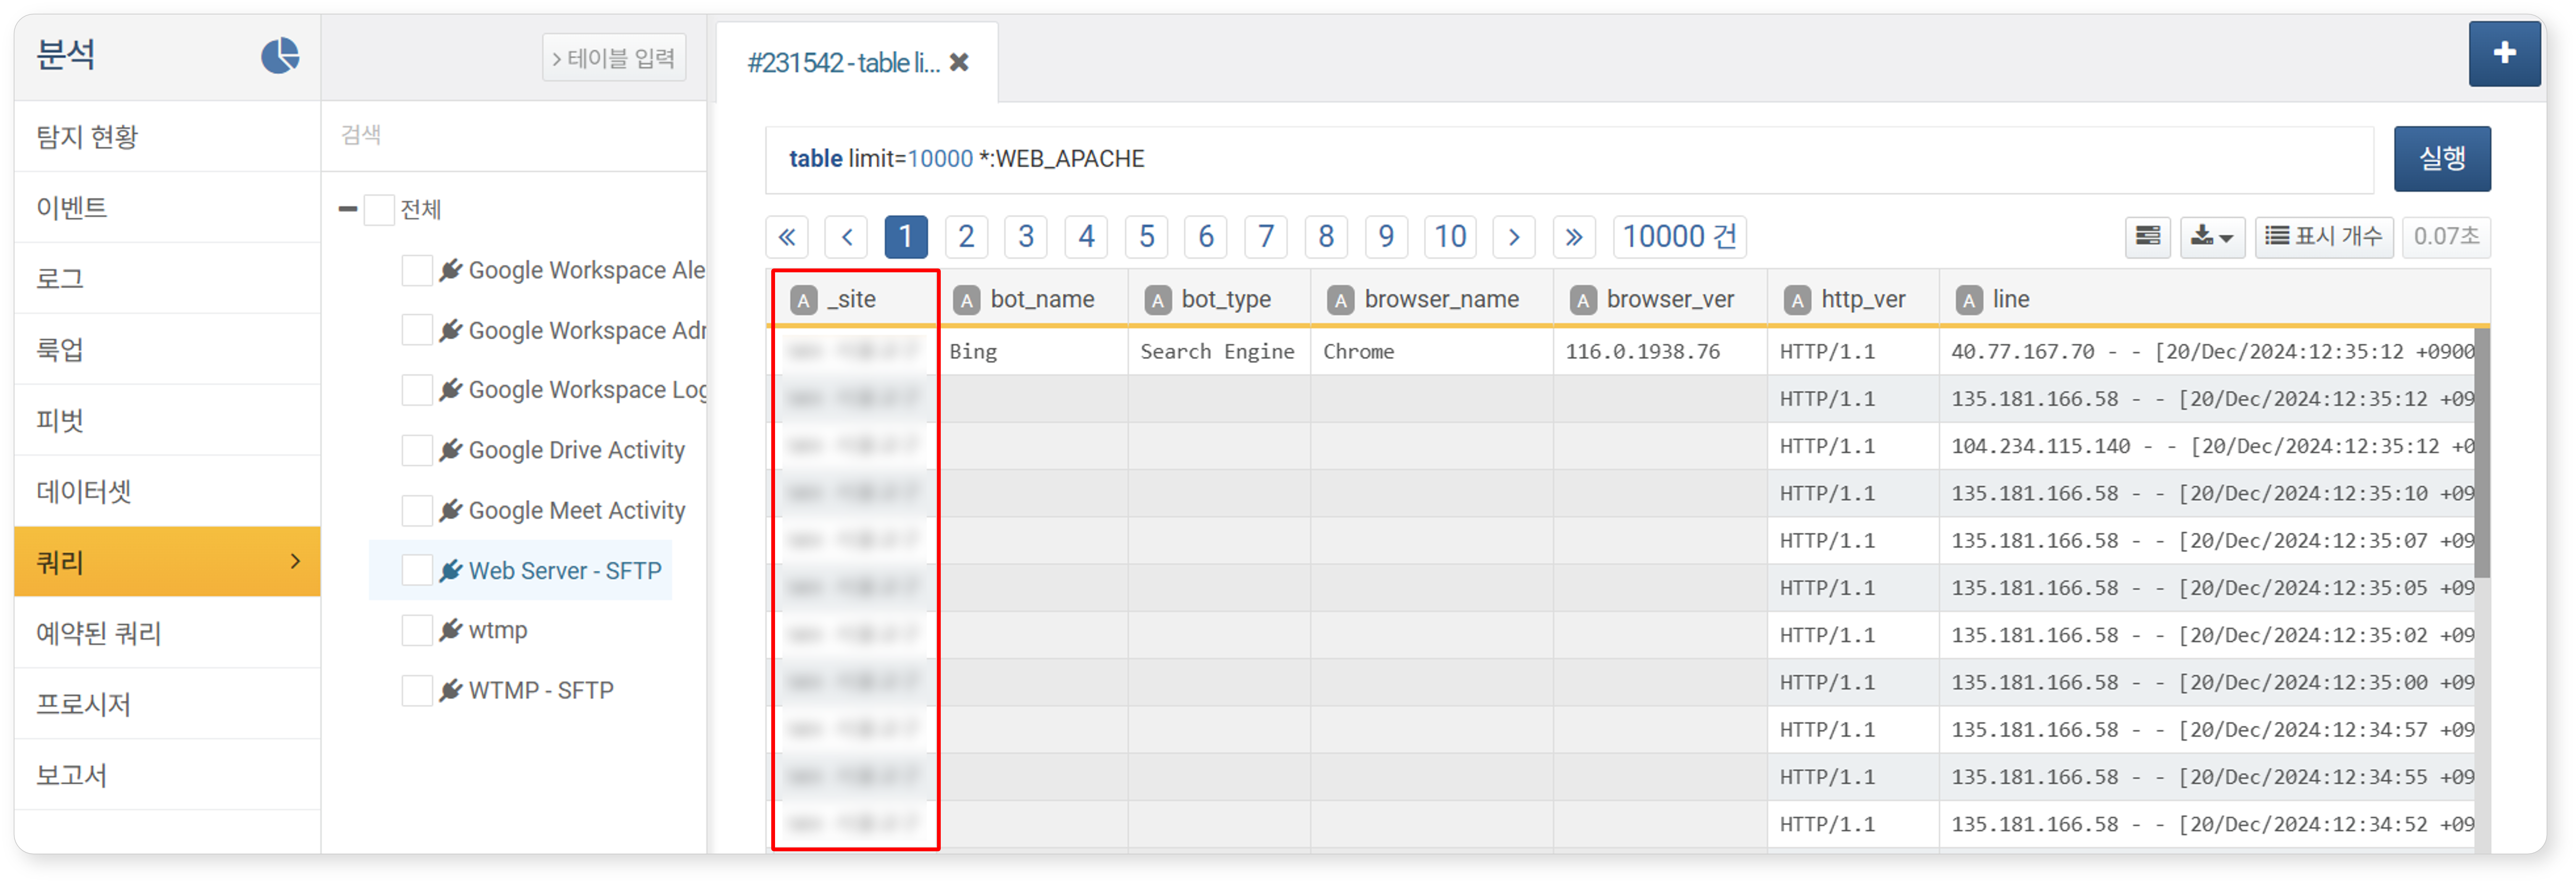Select current page 1 button

pyautogui.click(x=906, y=237)
